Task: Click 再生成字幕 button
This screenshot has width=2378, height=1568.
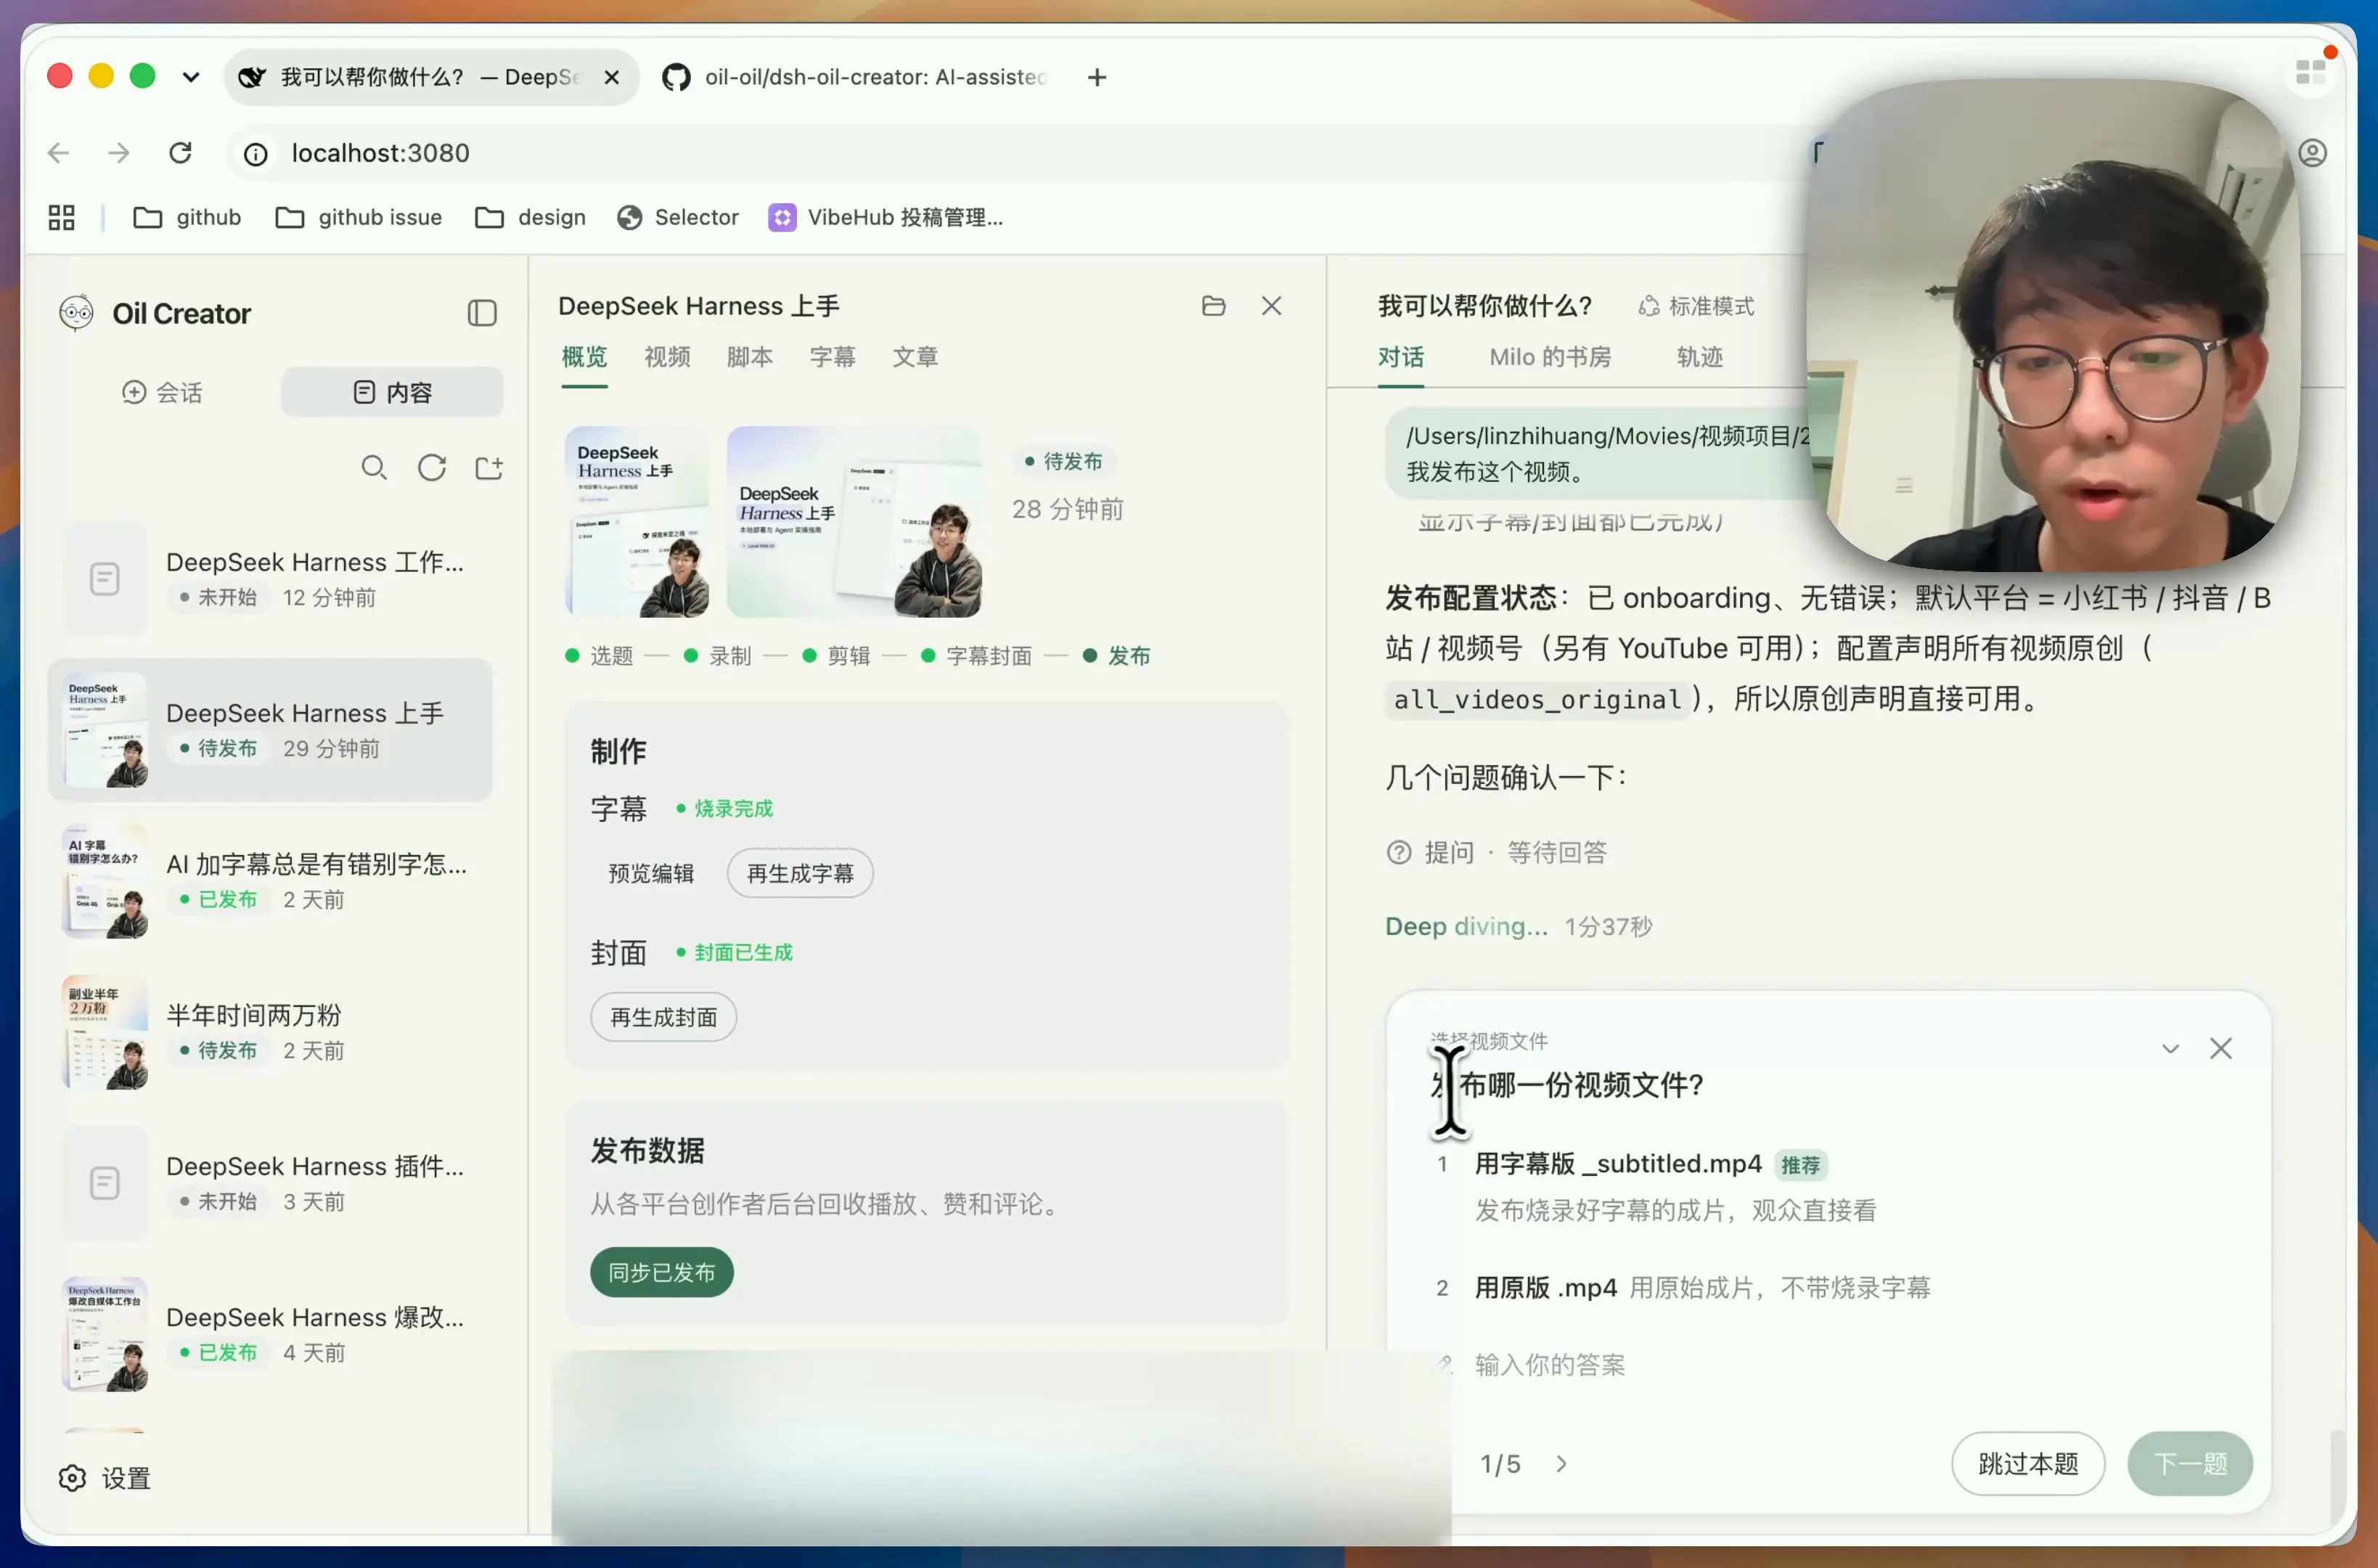Action: (x=800, y=873)
